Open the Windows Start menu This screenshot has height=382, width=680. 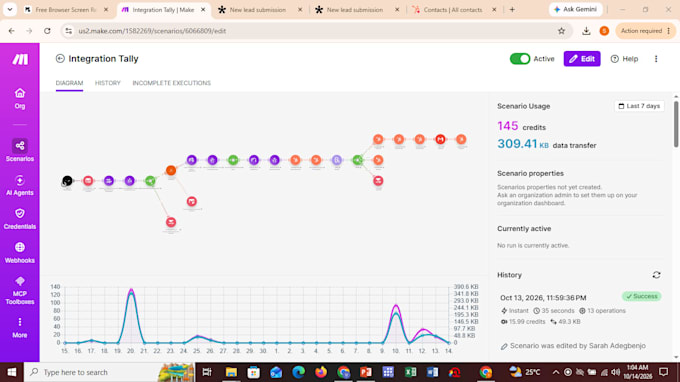(x=12, y=372)
